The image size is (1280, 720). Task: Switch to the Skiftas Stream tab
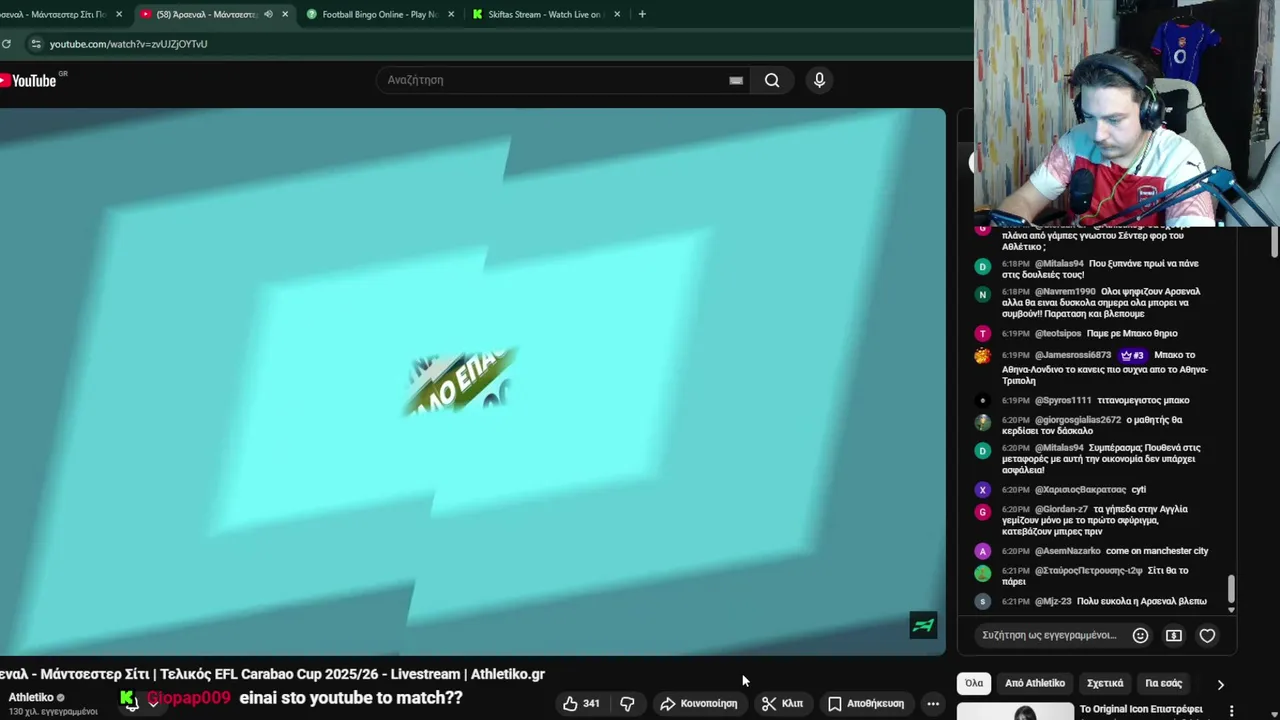(545, 14)
